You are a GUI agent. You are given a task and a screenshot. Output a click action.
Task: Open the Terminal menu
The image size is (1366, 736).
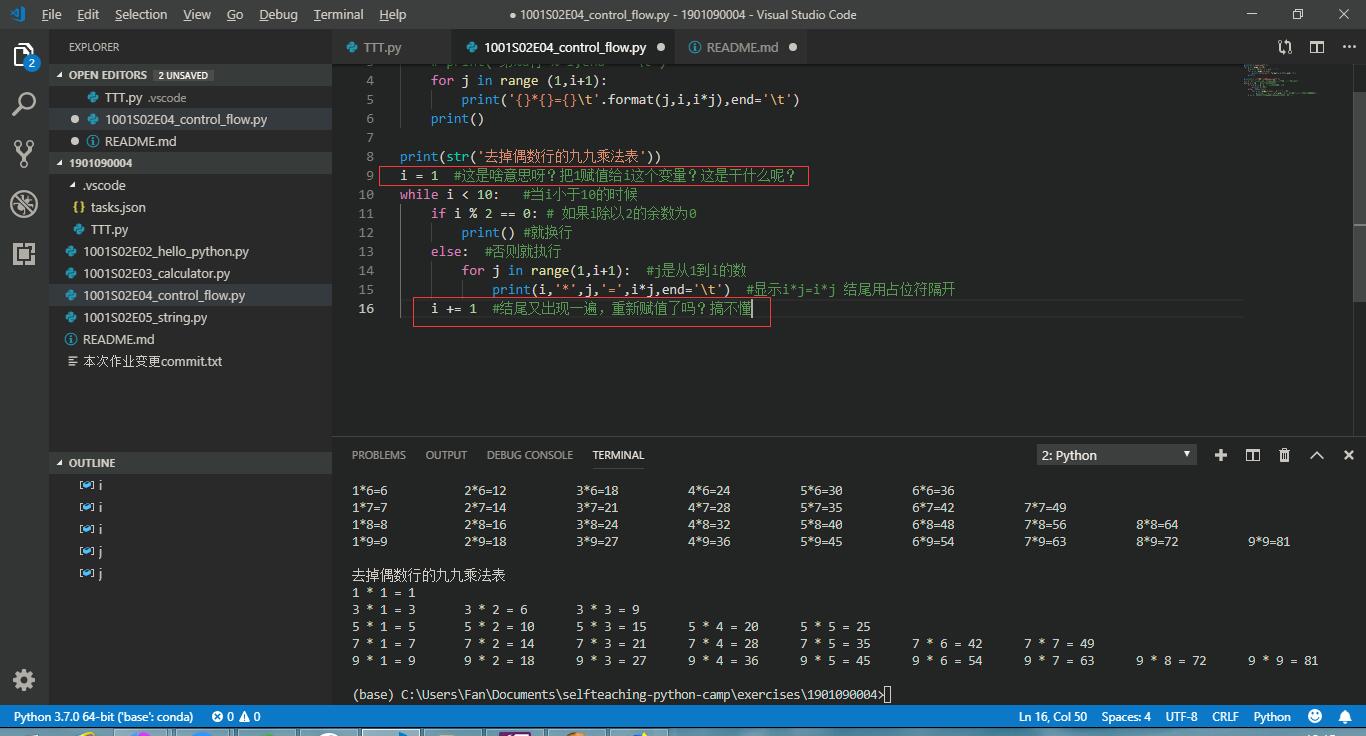point(338,14)
